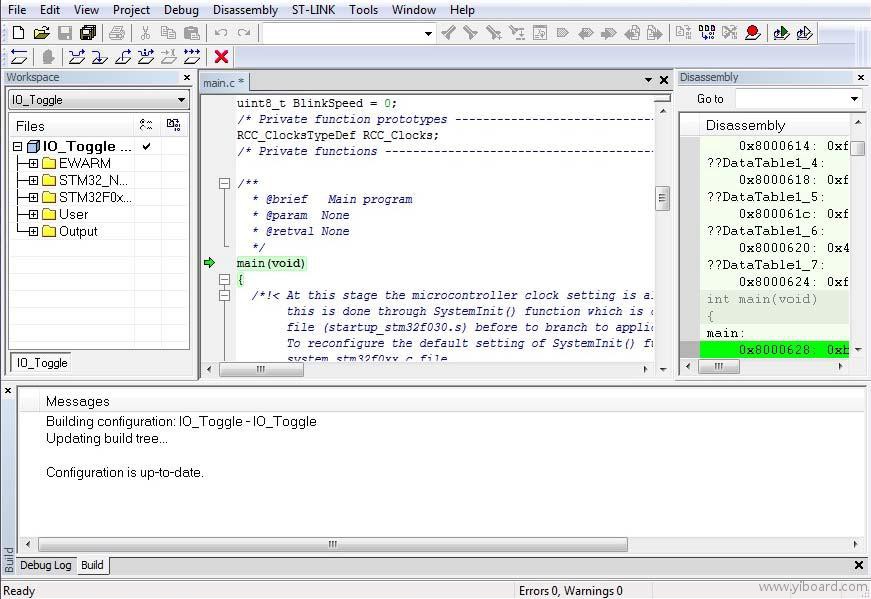Close the Disassembly panel
This screenshot has width=871, height=599.
coord(861,77)
